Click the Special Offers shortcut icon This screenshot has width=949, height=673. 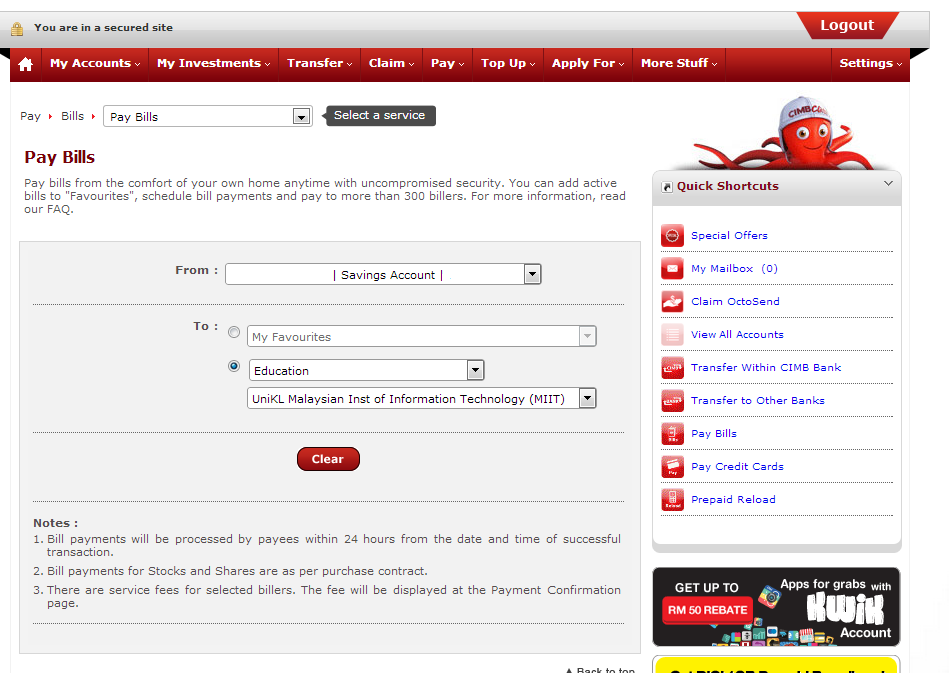(672, 235)
